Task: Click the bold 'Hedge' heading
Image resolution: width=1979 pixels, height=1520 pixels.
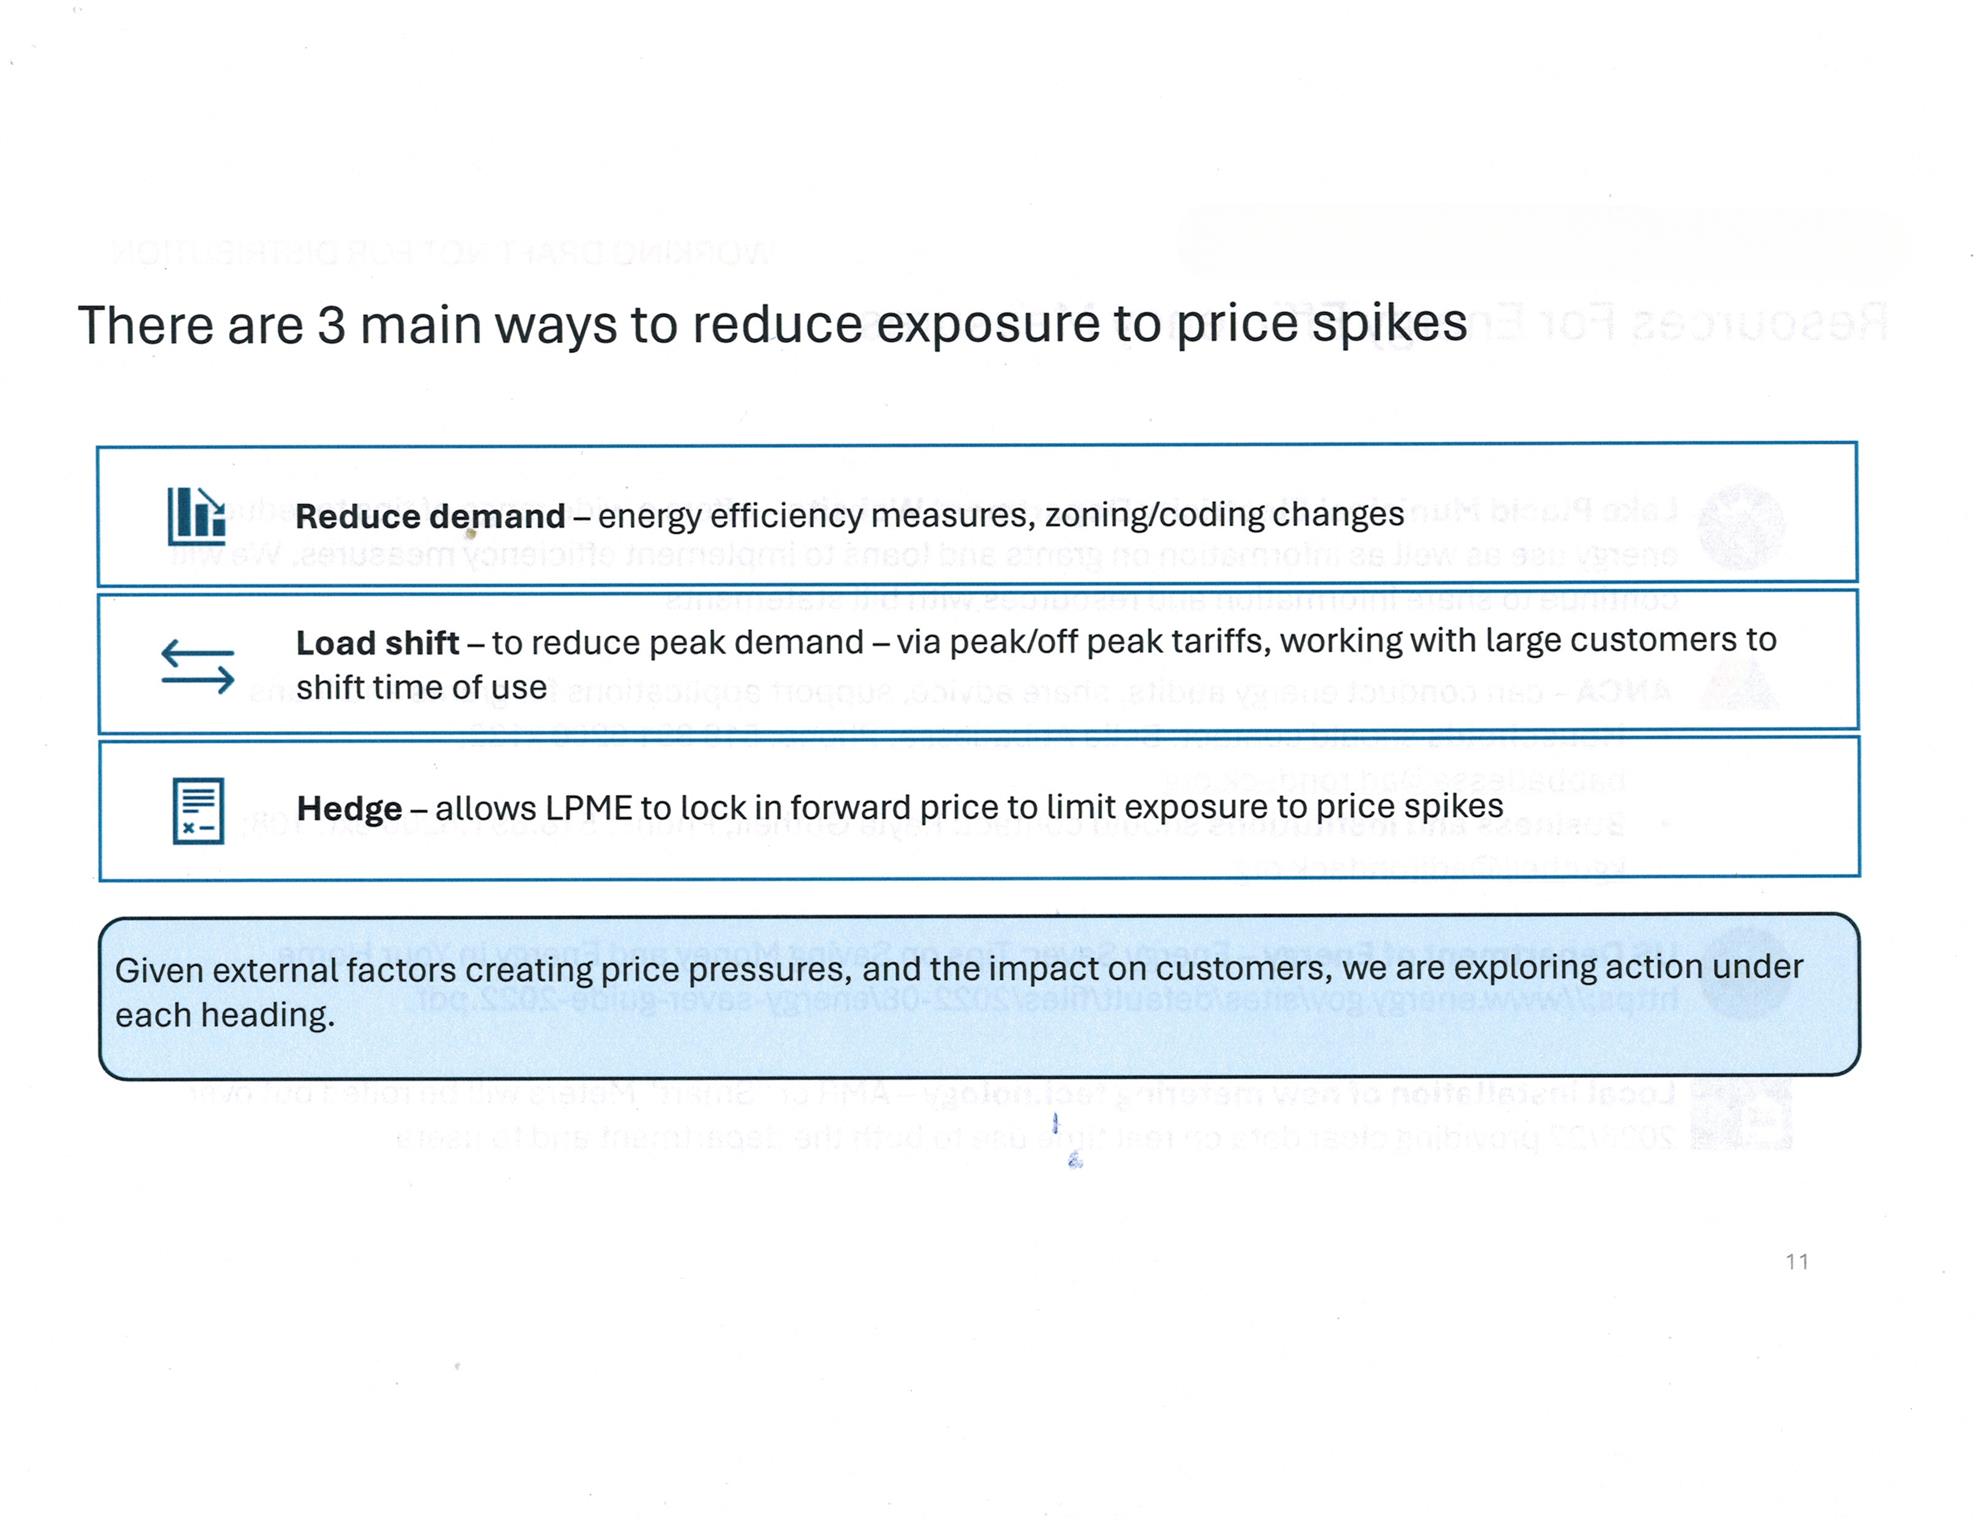Action: pyautogui.click(x=349, y=807)
